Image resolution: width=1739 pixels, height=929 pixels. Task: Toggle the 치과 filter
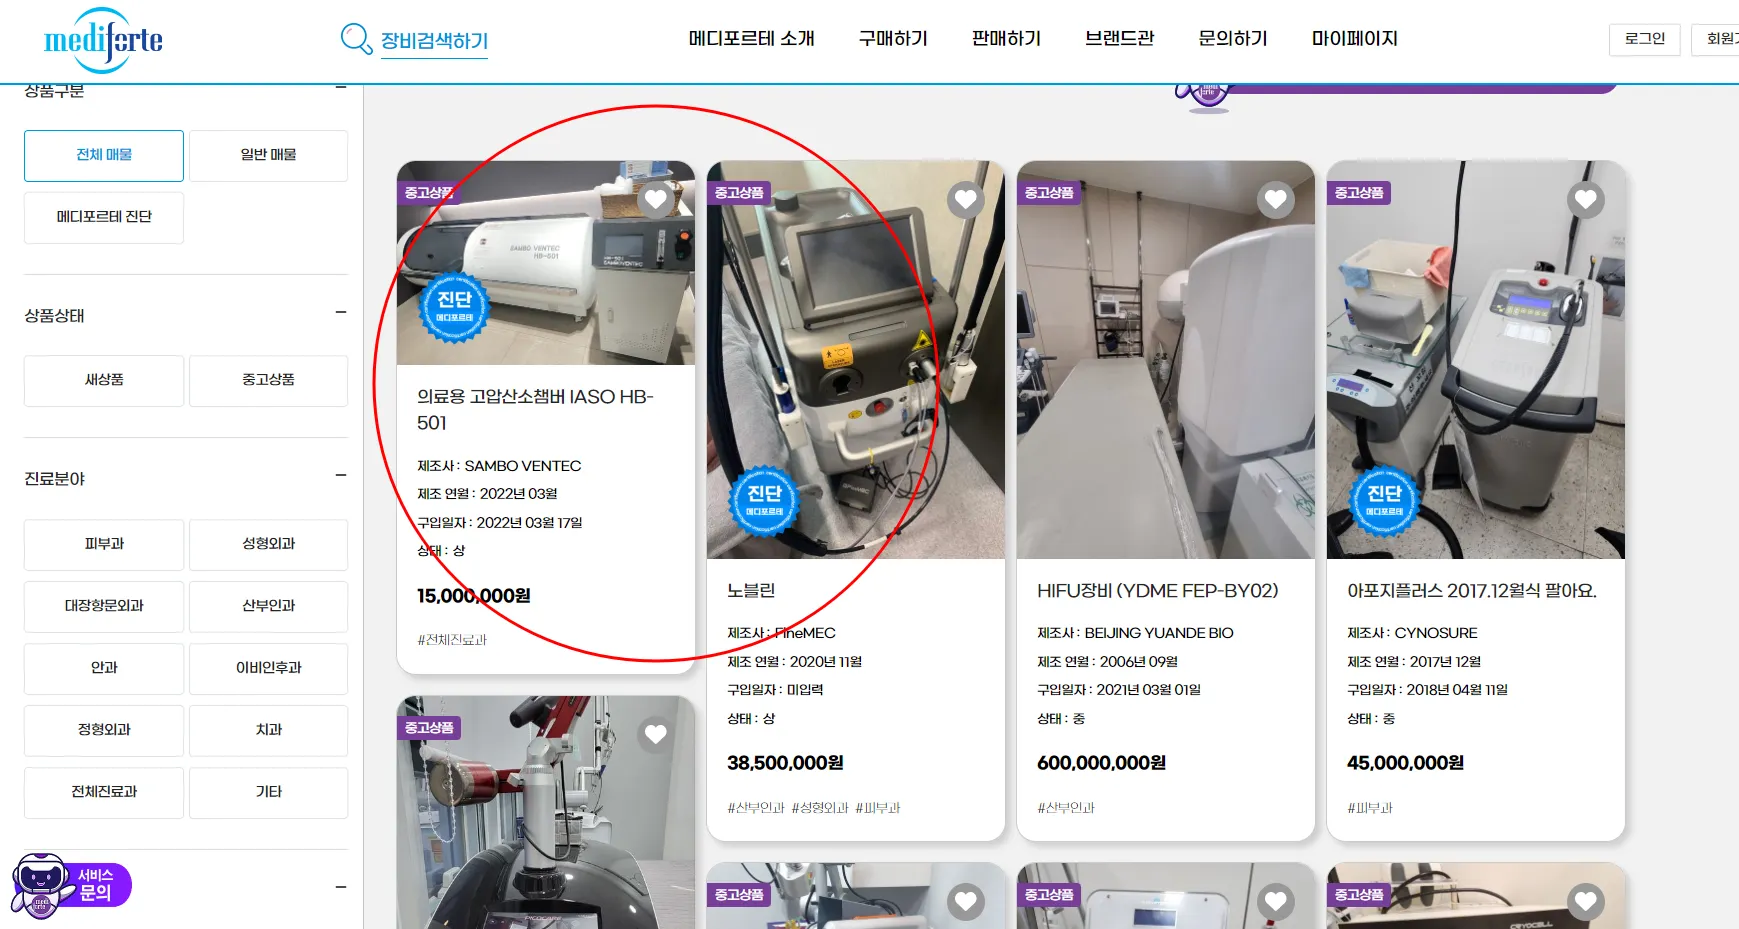pyautogui.click(x=268, y=731)
